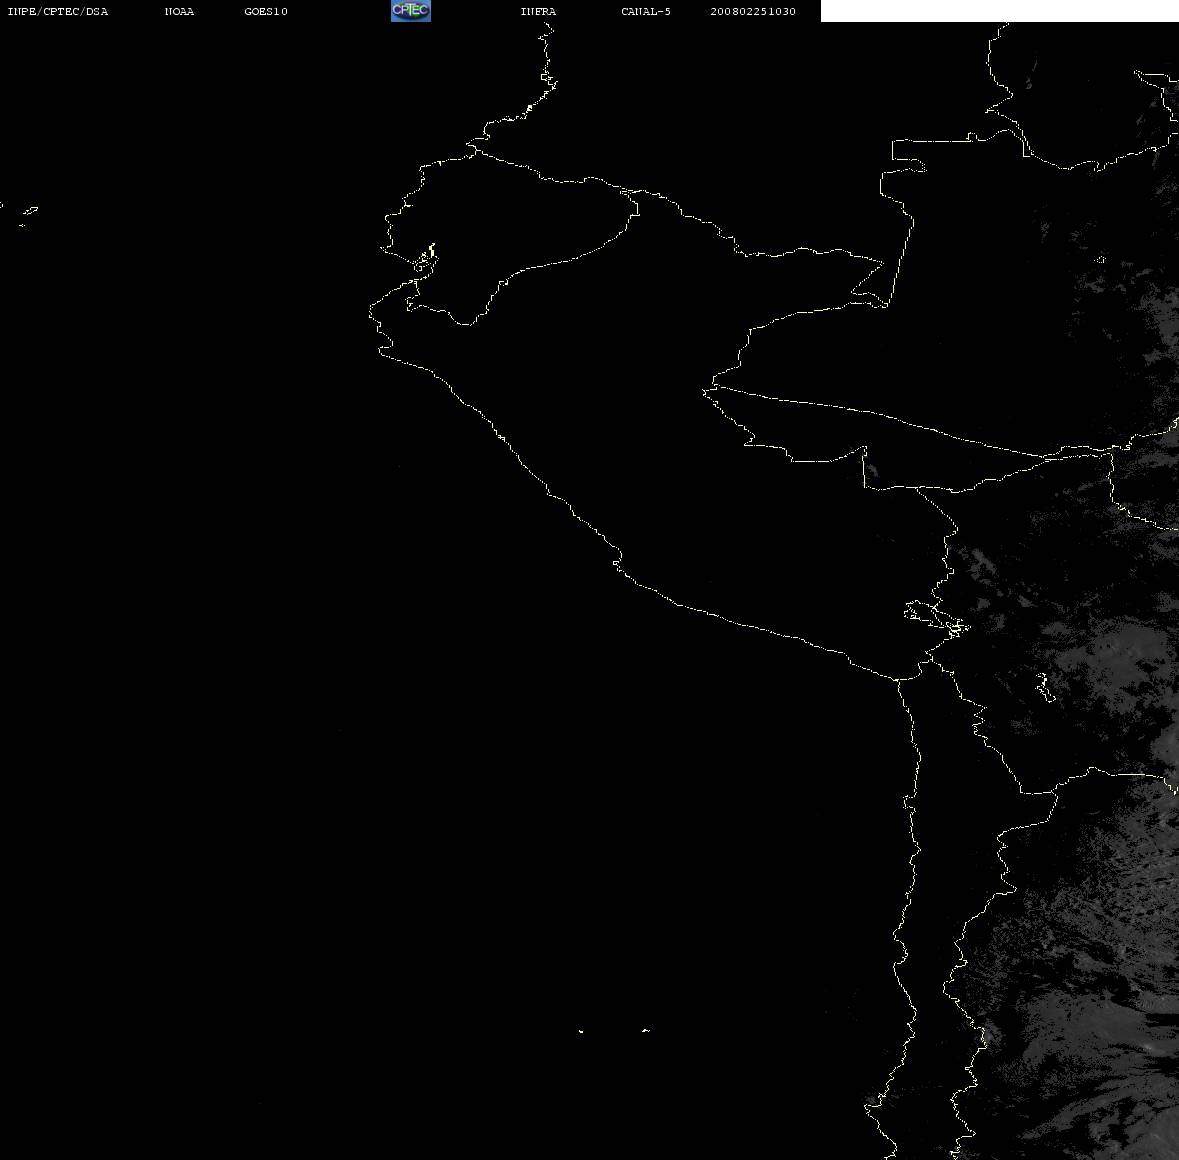Click the Lake Titicaca outline
Viewport: 1179px width, 1160px height.
935,618
